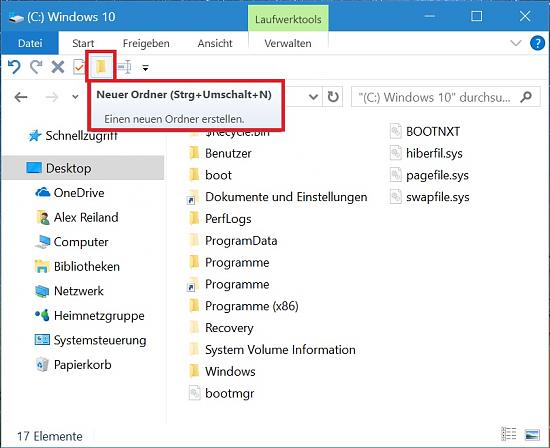Select Dokumente und Einstellungen shortcut
Screen dimensions: 550x448
tap(286, 197)
